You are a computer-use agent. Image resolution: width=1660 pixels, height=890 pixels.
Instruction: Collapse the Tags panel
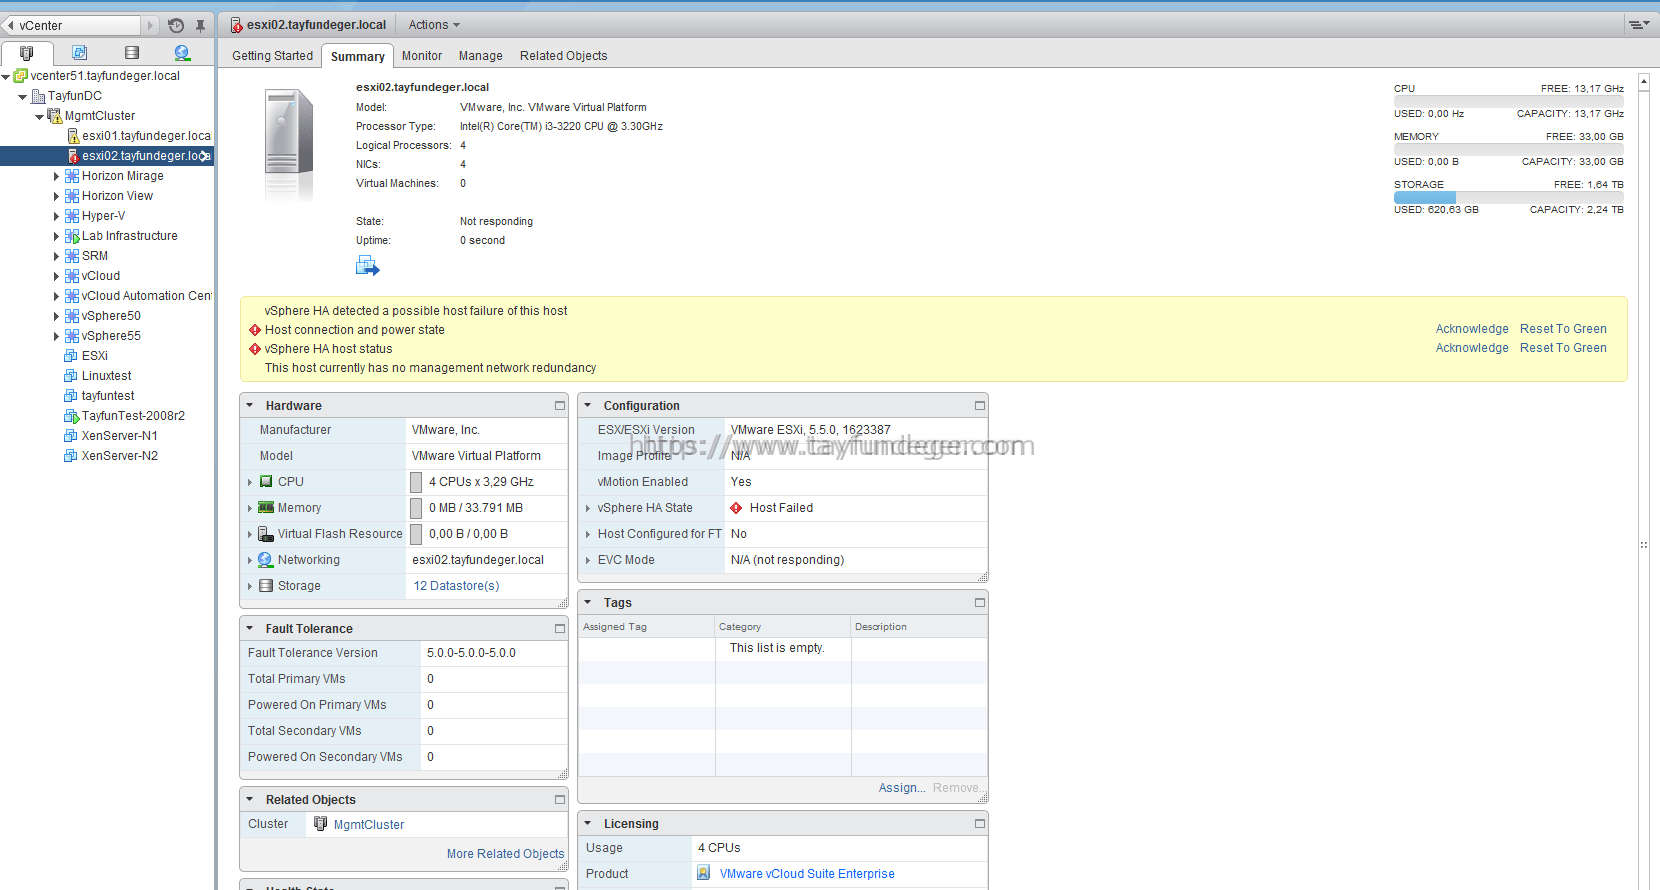(588, 602)
